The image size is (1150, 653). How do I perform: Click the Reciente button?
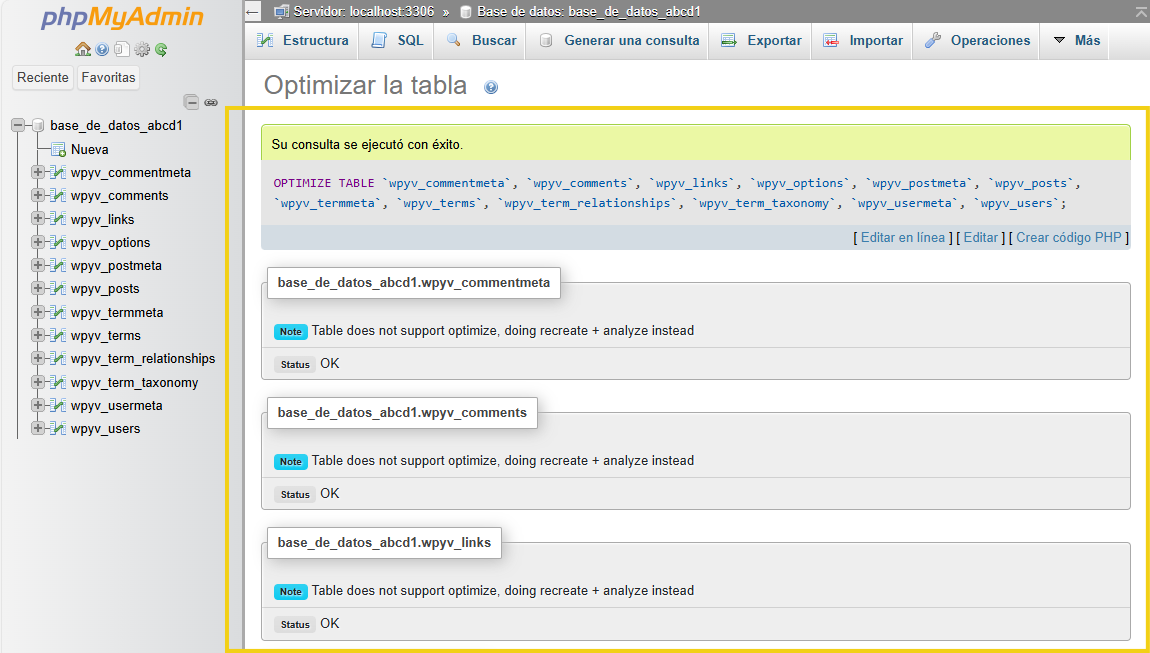pyautogui.click(x=42, y=77)
